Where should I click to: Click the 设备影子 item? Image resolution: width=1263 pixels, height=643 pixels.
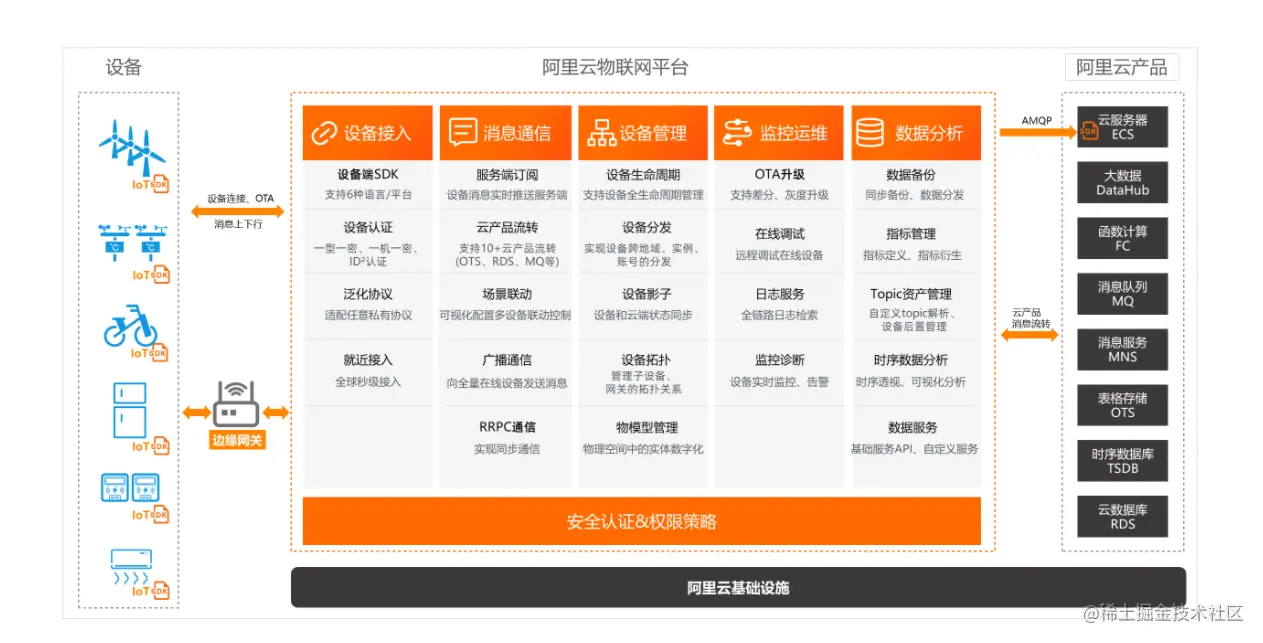pos(646,294)
